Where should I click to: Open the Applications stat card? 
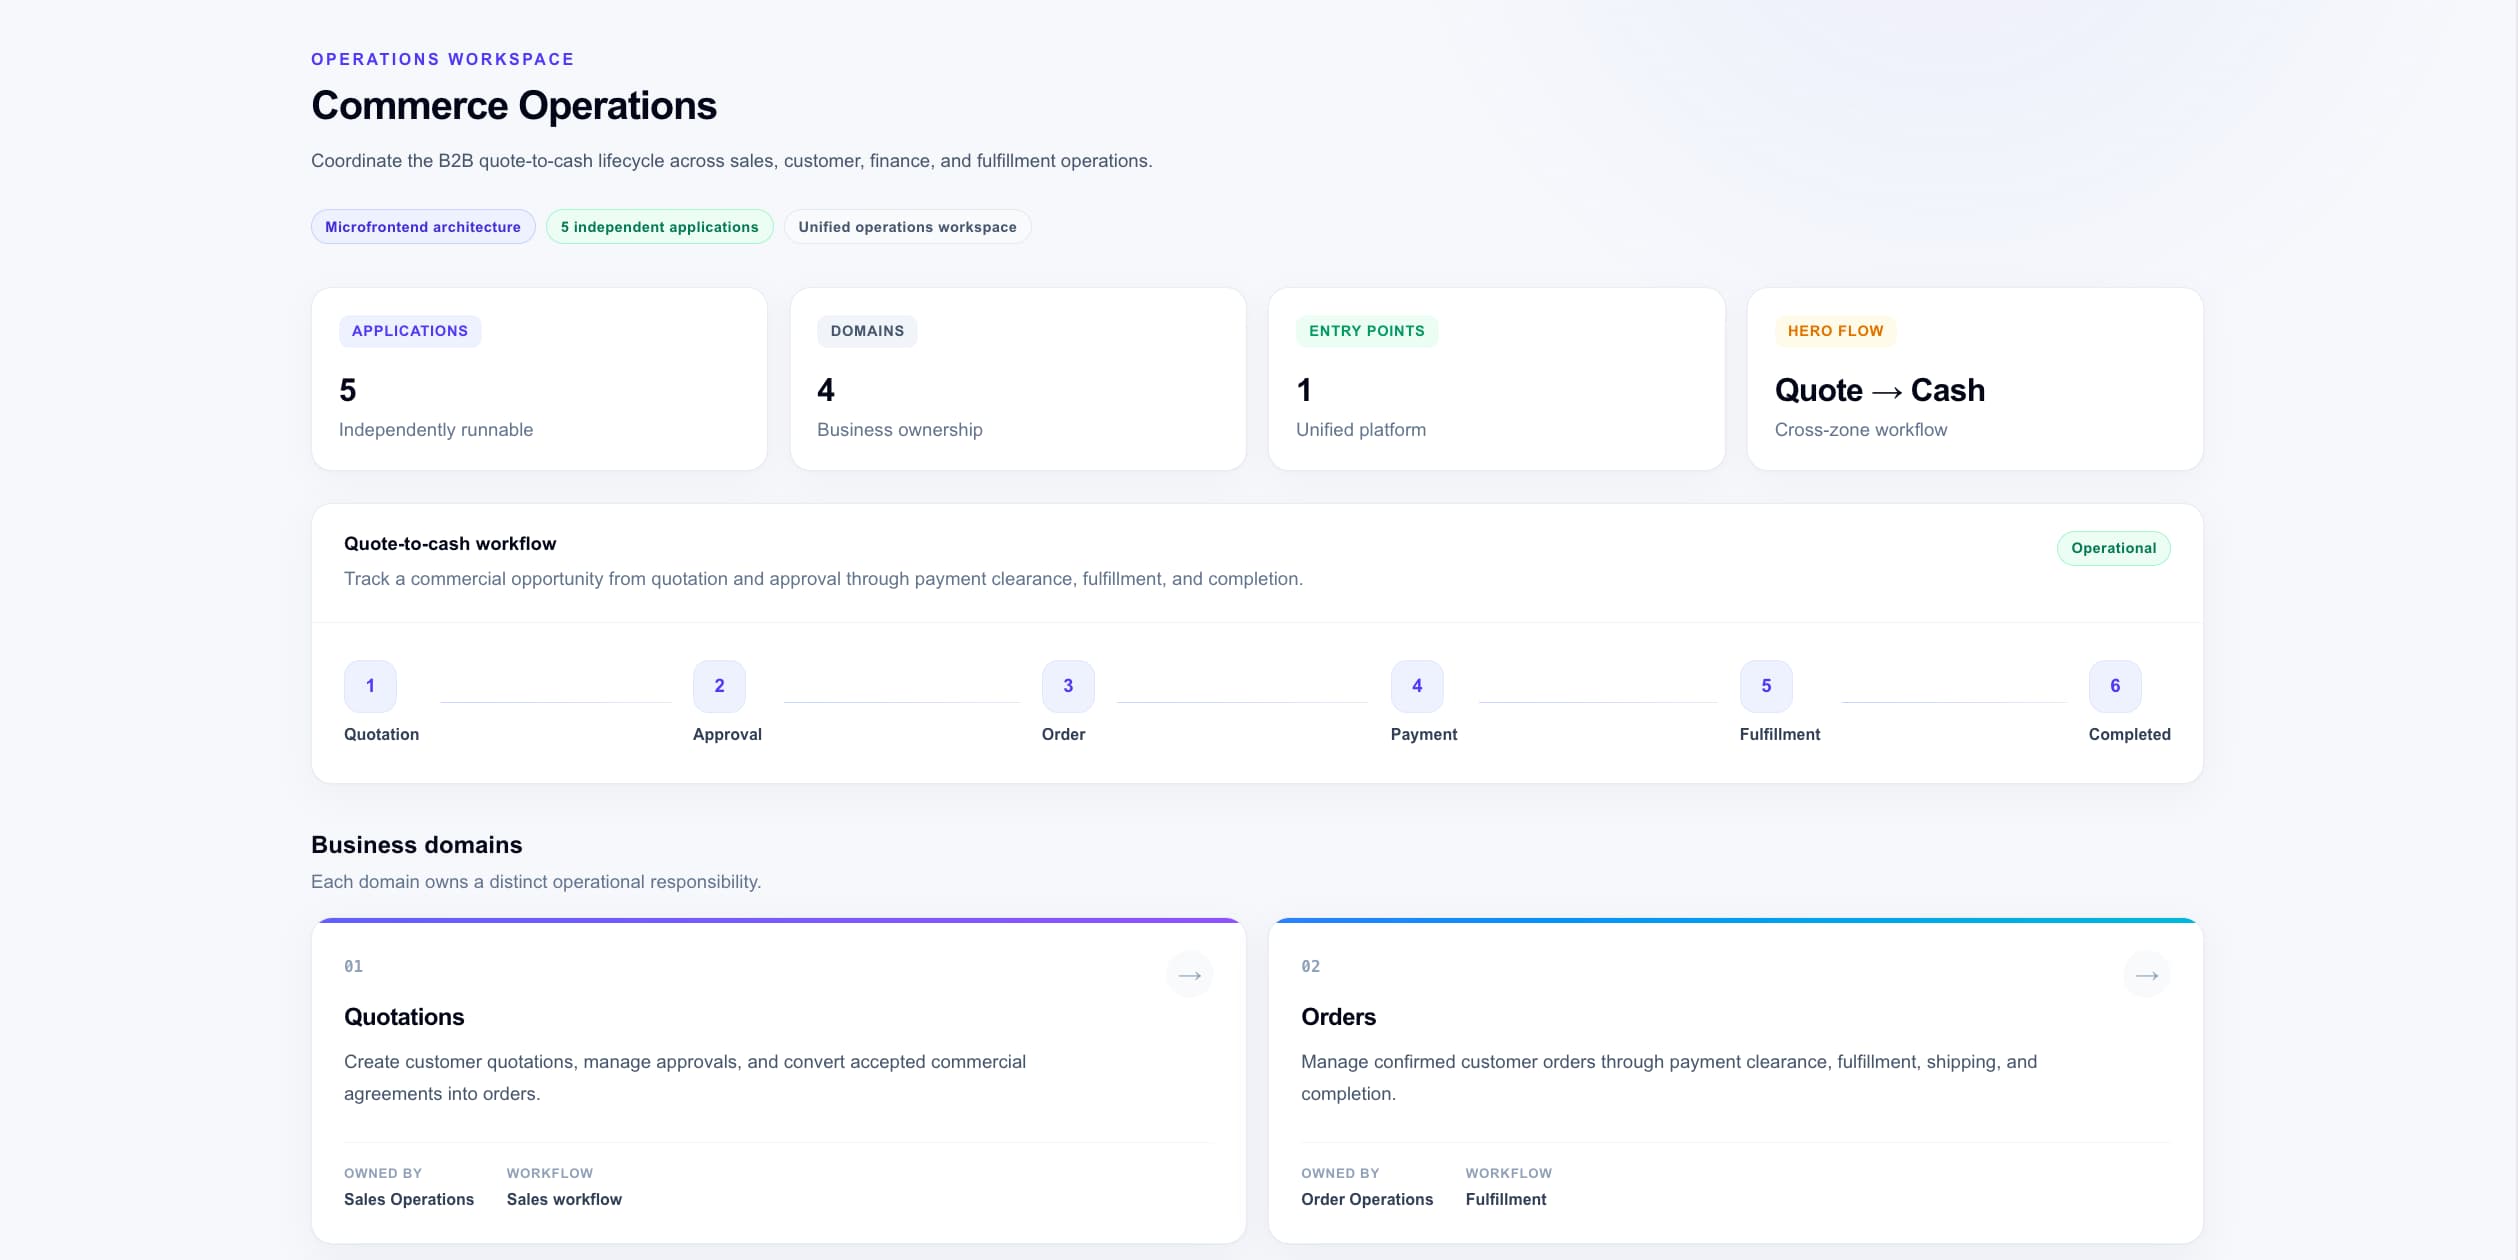point(539,379)
